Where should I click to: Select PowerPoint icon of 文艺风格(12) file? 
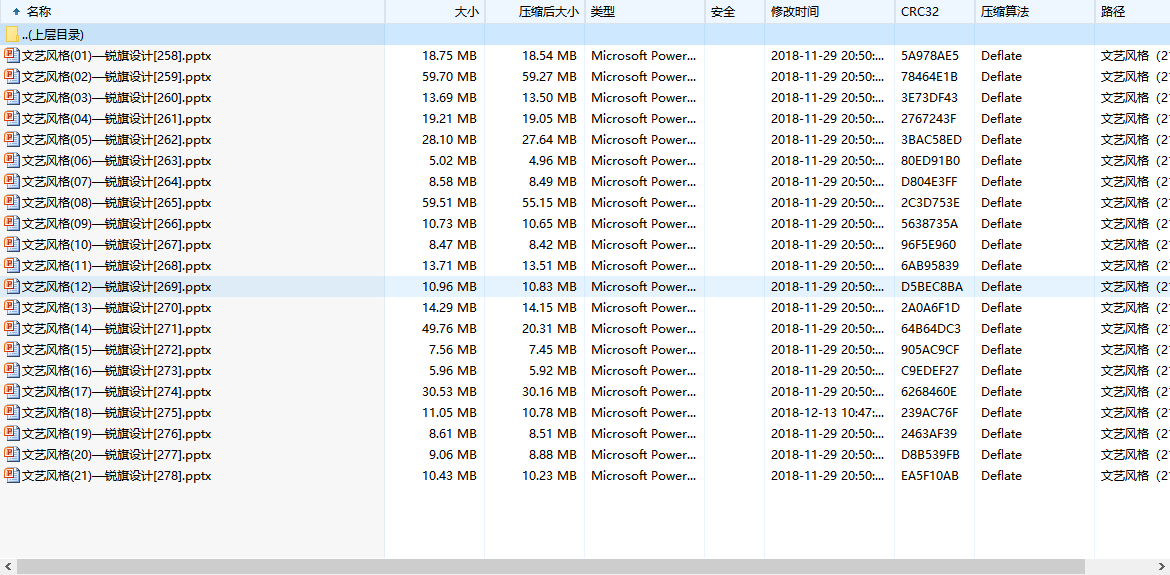pos(11,286)
